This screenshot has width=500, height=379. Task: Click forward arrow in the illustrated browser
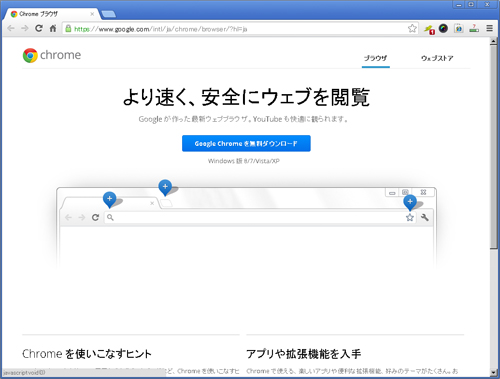[x=82, y=218]
